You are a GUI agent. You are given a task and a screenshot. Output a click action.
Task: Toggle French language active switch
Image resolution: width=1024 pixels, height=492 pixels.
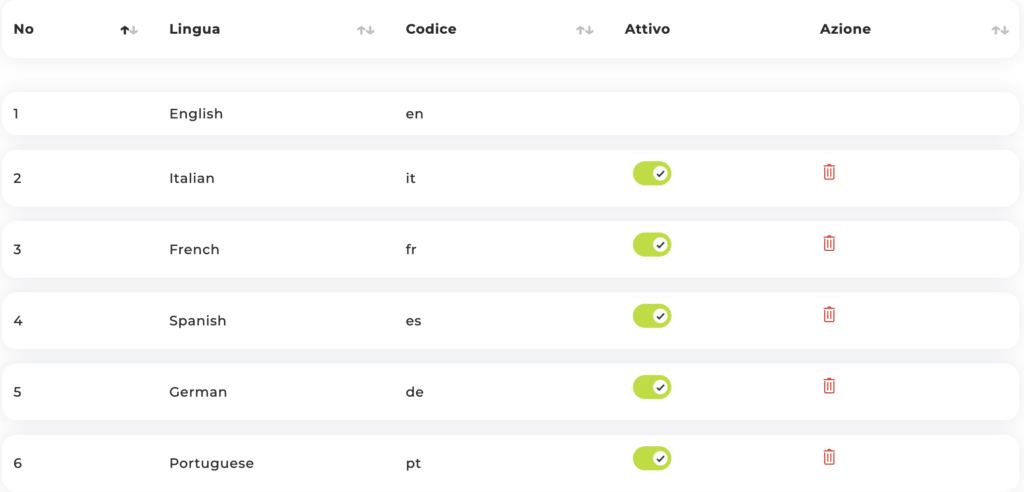pyautogui.click(x=652, y=245)
